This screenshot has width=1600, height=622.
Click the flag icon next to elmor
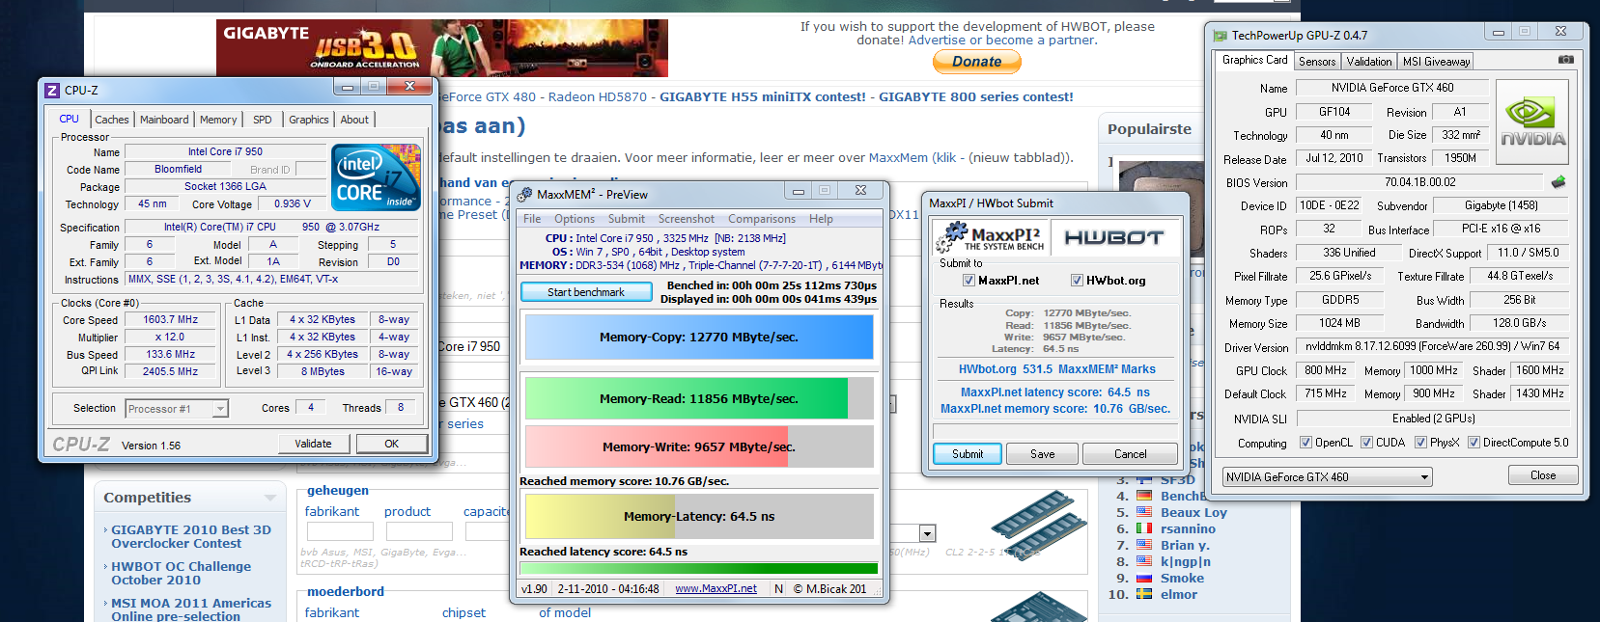(1144, 594)
